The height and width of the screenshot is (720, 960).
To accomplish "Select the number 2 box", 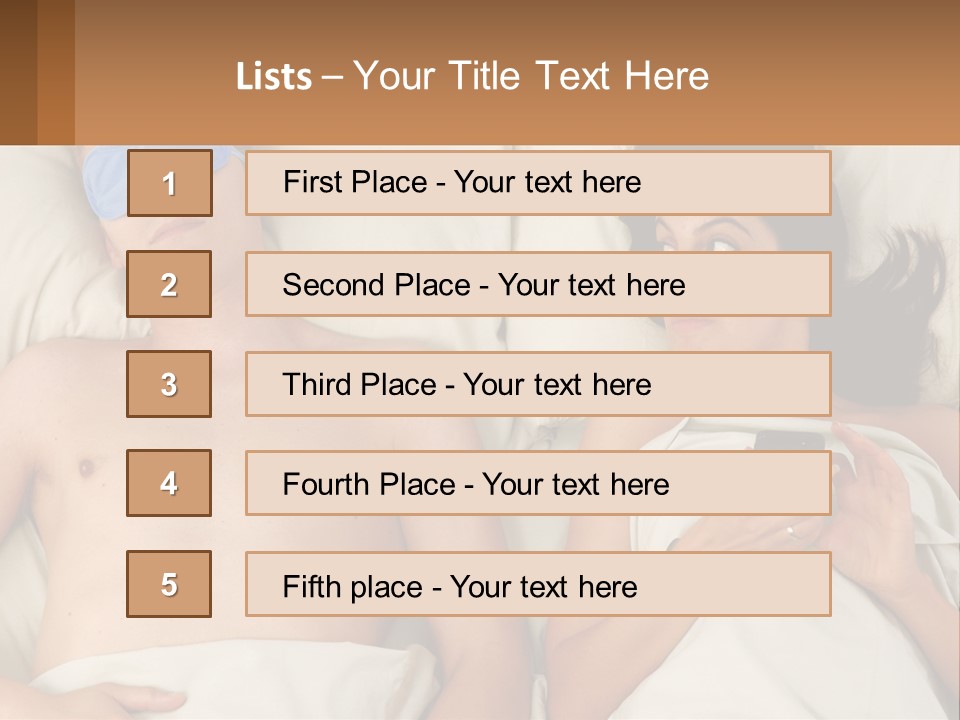I will (169, 284).
